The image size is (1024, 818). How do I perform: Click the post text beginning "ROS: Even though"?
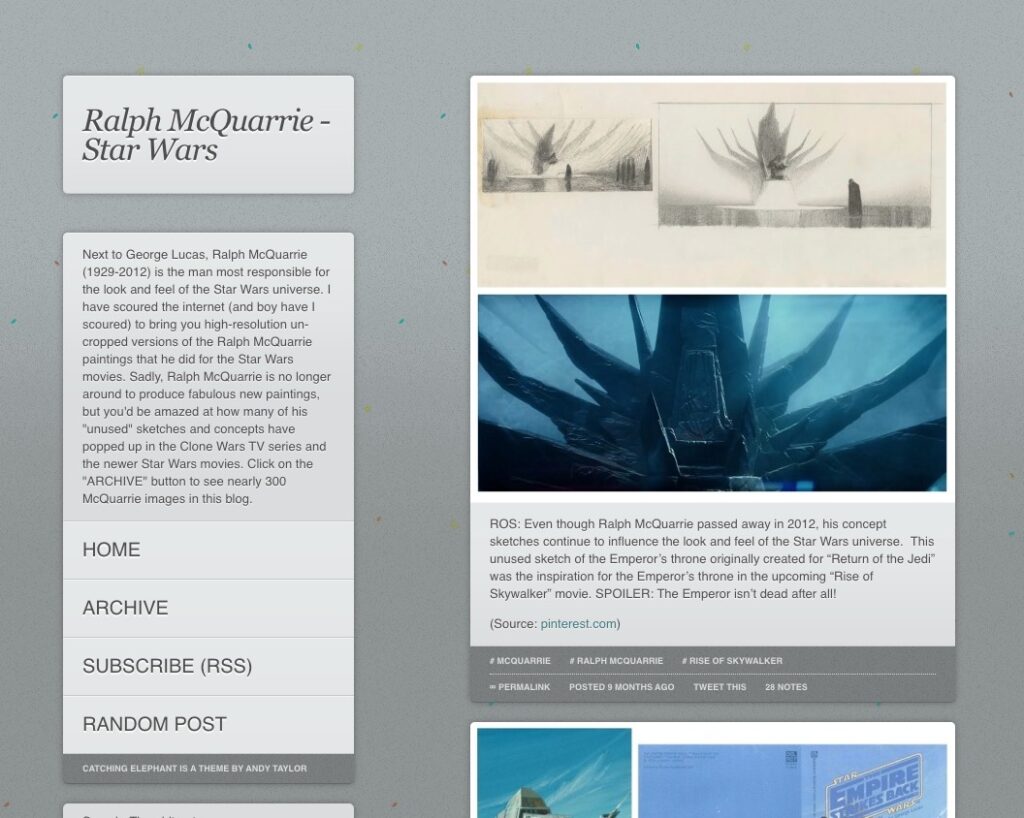point(712,559)
